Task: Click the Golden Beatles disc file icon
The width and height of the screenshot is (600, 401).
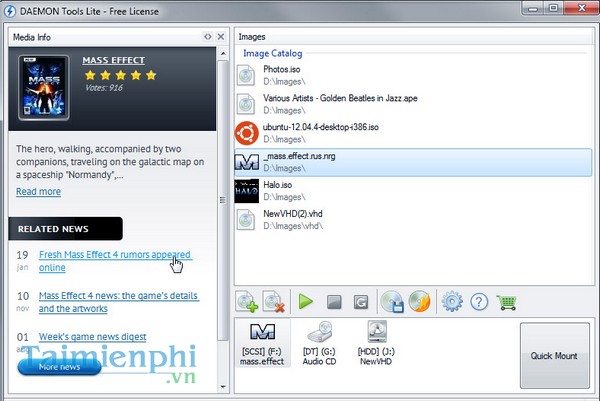Action: (246, 104)
